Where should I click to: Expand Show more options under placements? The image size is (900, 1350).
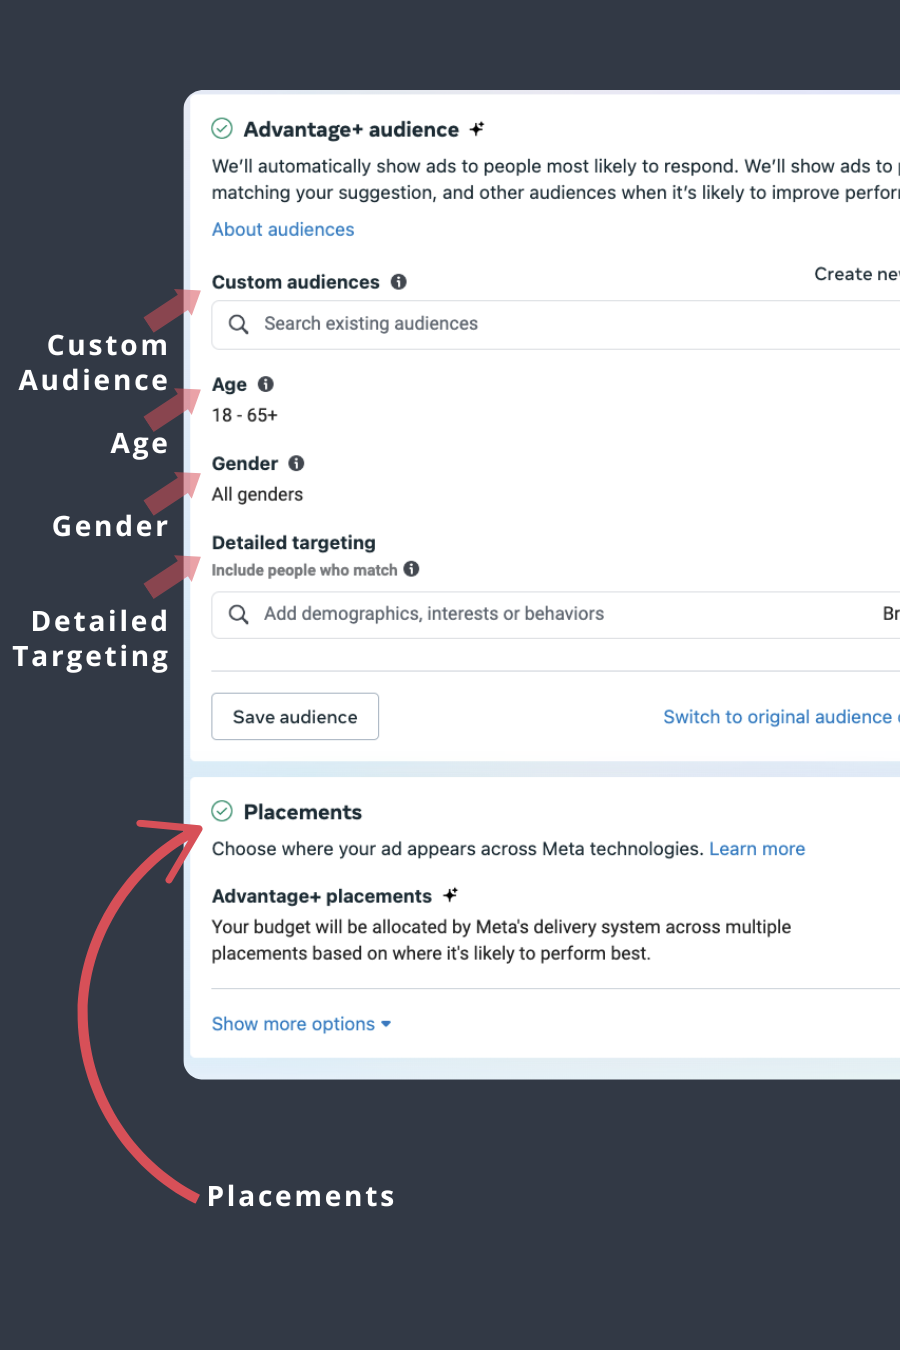tap(301, 1024)
